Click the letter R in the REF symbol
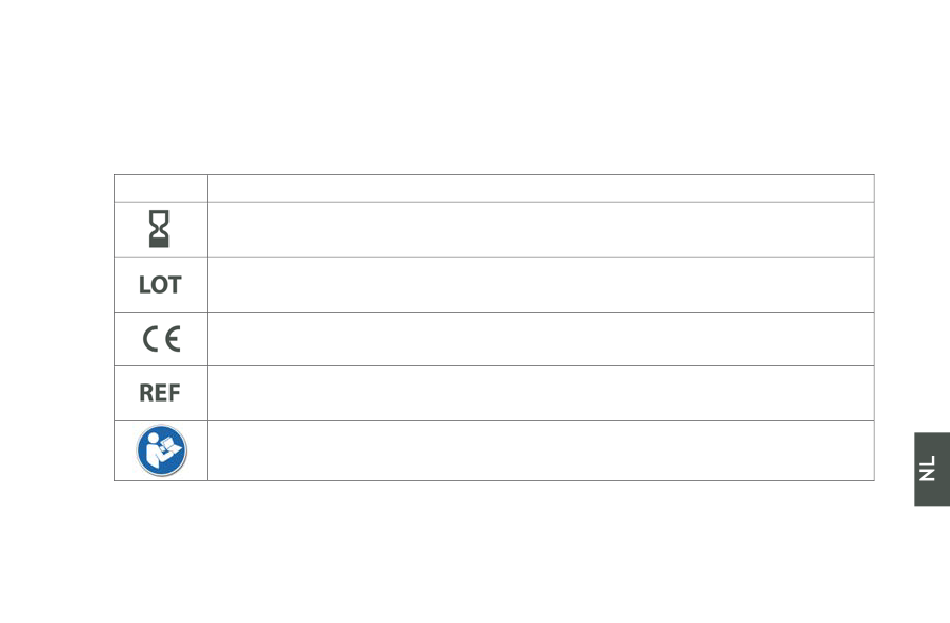The height and width of the screenshot is (623, 950). point(146,393)
